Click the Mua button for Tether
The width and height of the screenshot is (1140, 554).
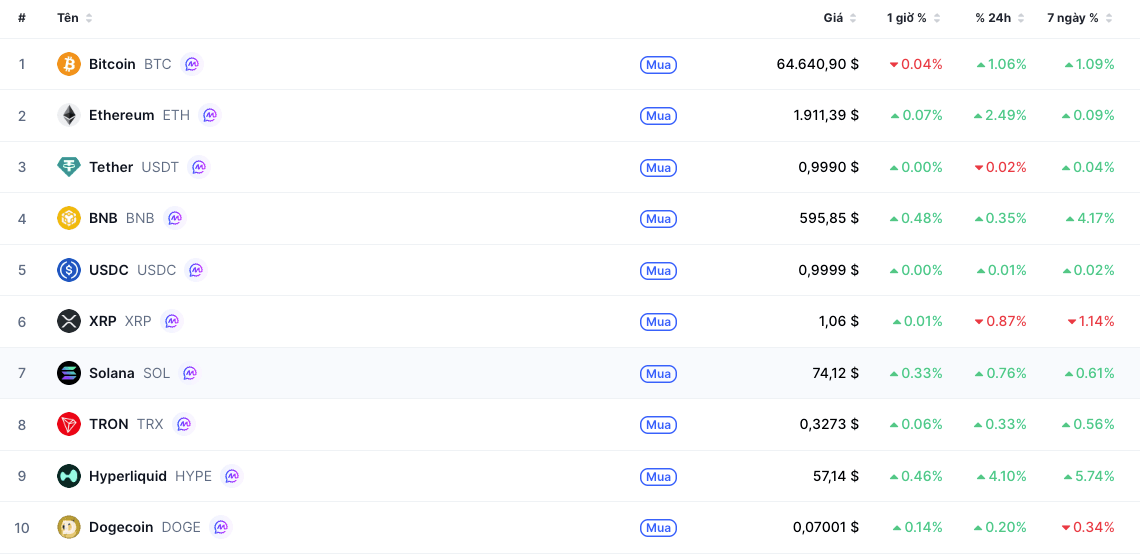click(x=659, y=168)
